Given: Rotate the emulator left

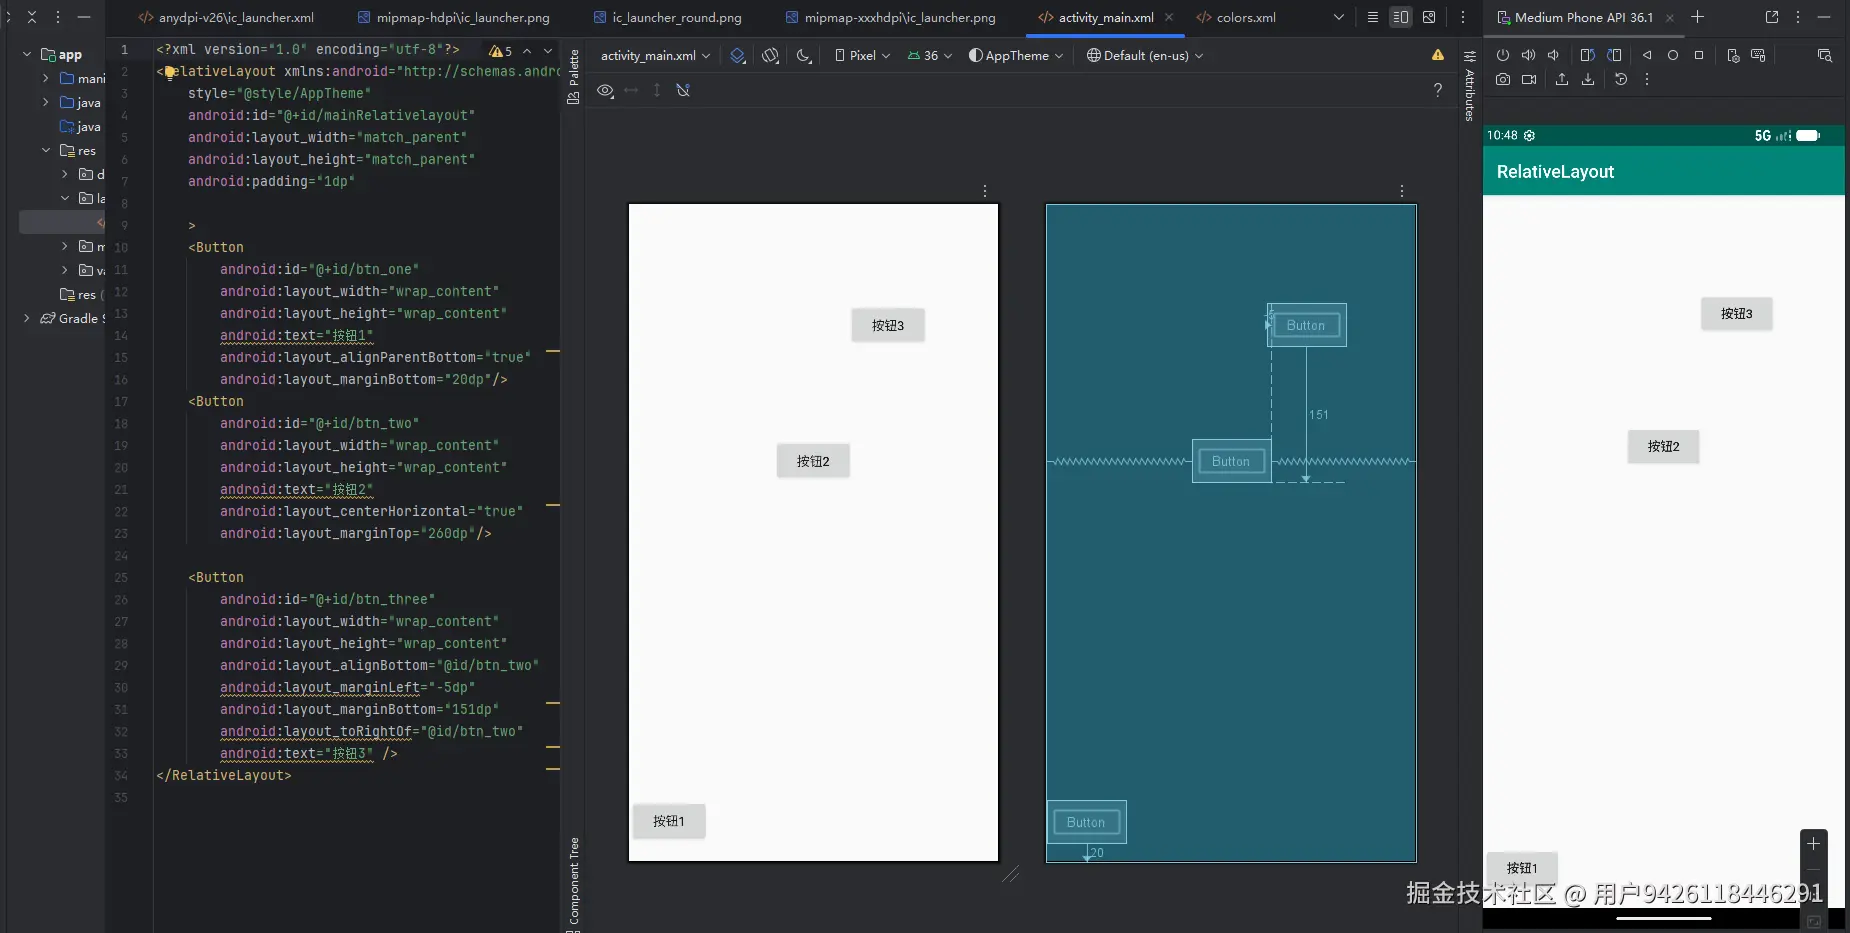Looking at the screenshot, I should click(x=1587, y=55).
